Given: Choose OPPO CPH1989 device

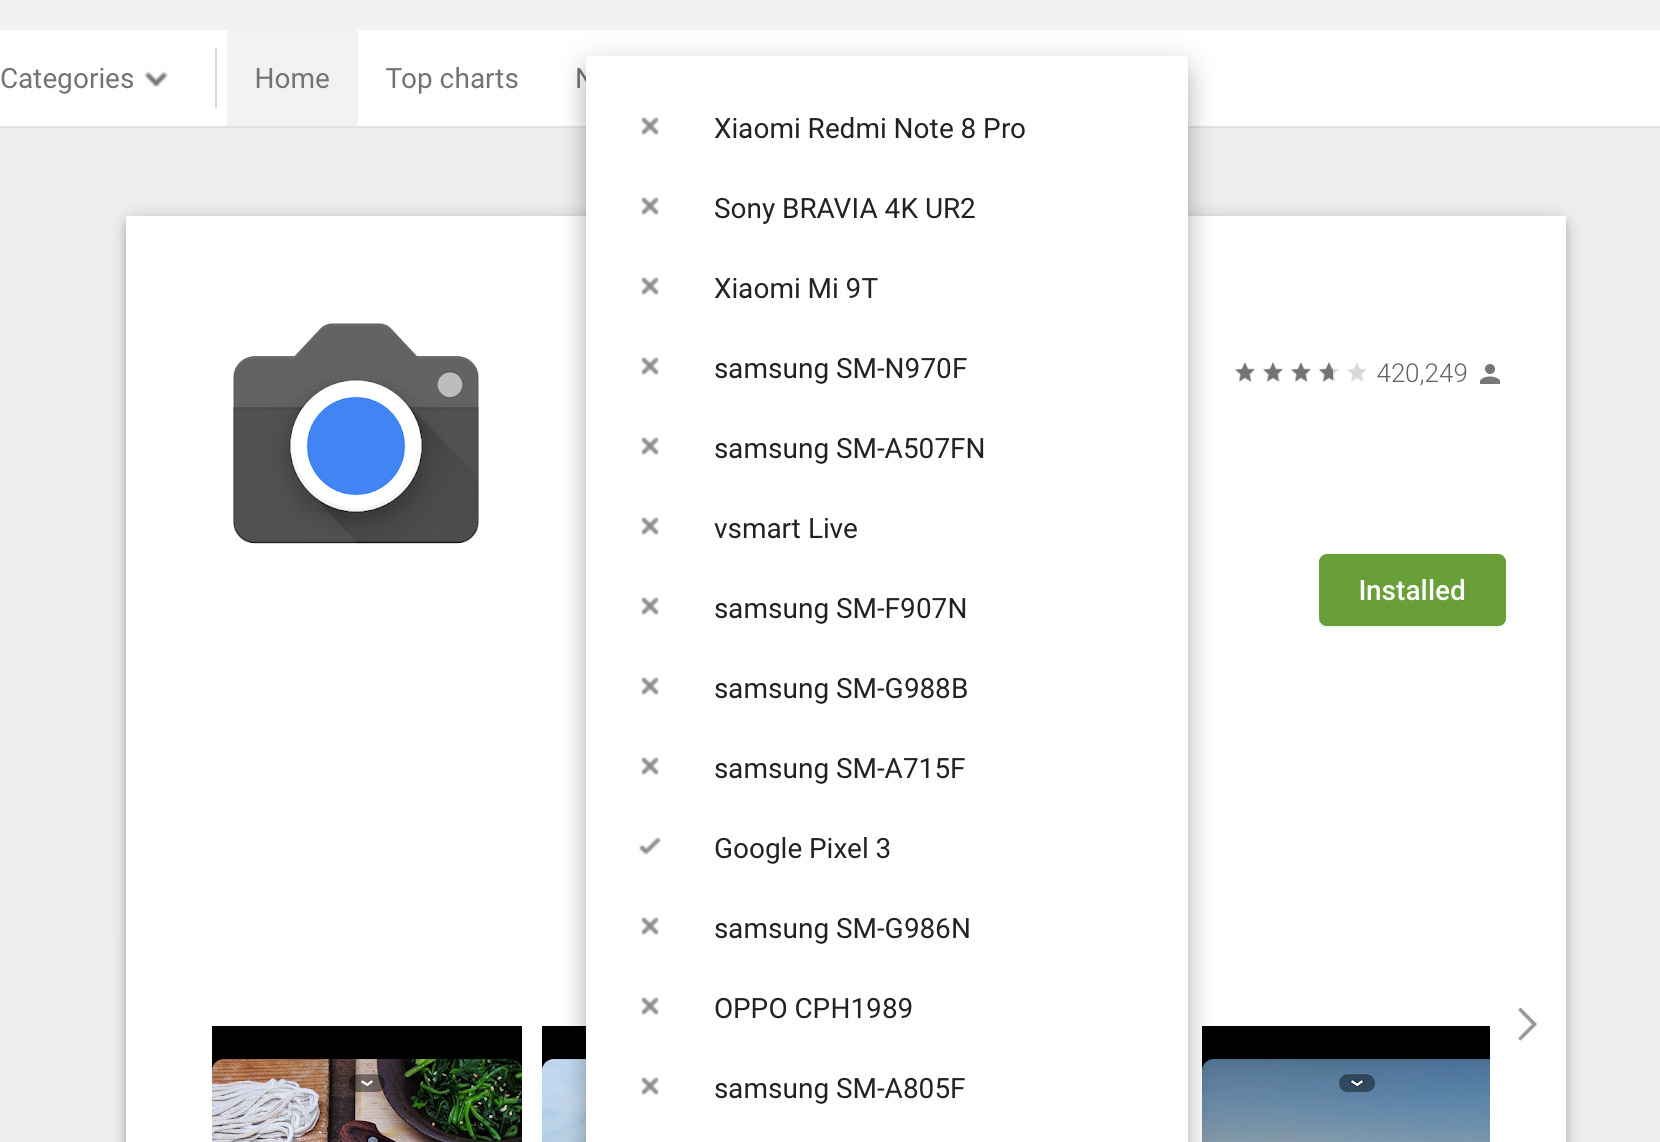Looking at the screenshot, I should pyautogui.click(x=887, y=1008).
